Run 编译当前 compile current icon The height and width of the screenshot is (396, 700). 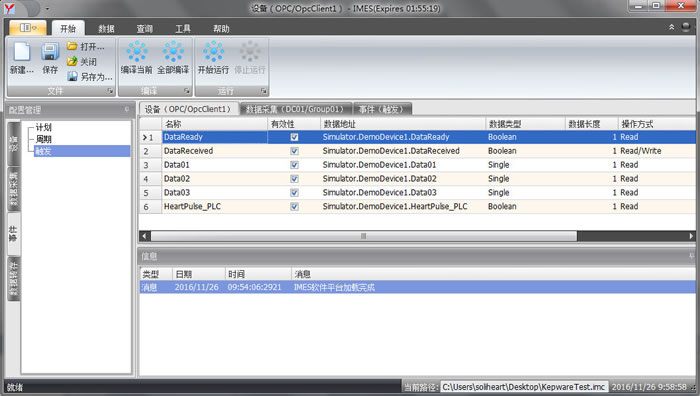pos(137,52)
